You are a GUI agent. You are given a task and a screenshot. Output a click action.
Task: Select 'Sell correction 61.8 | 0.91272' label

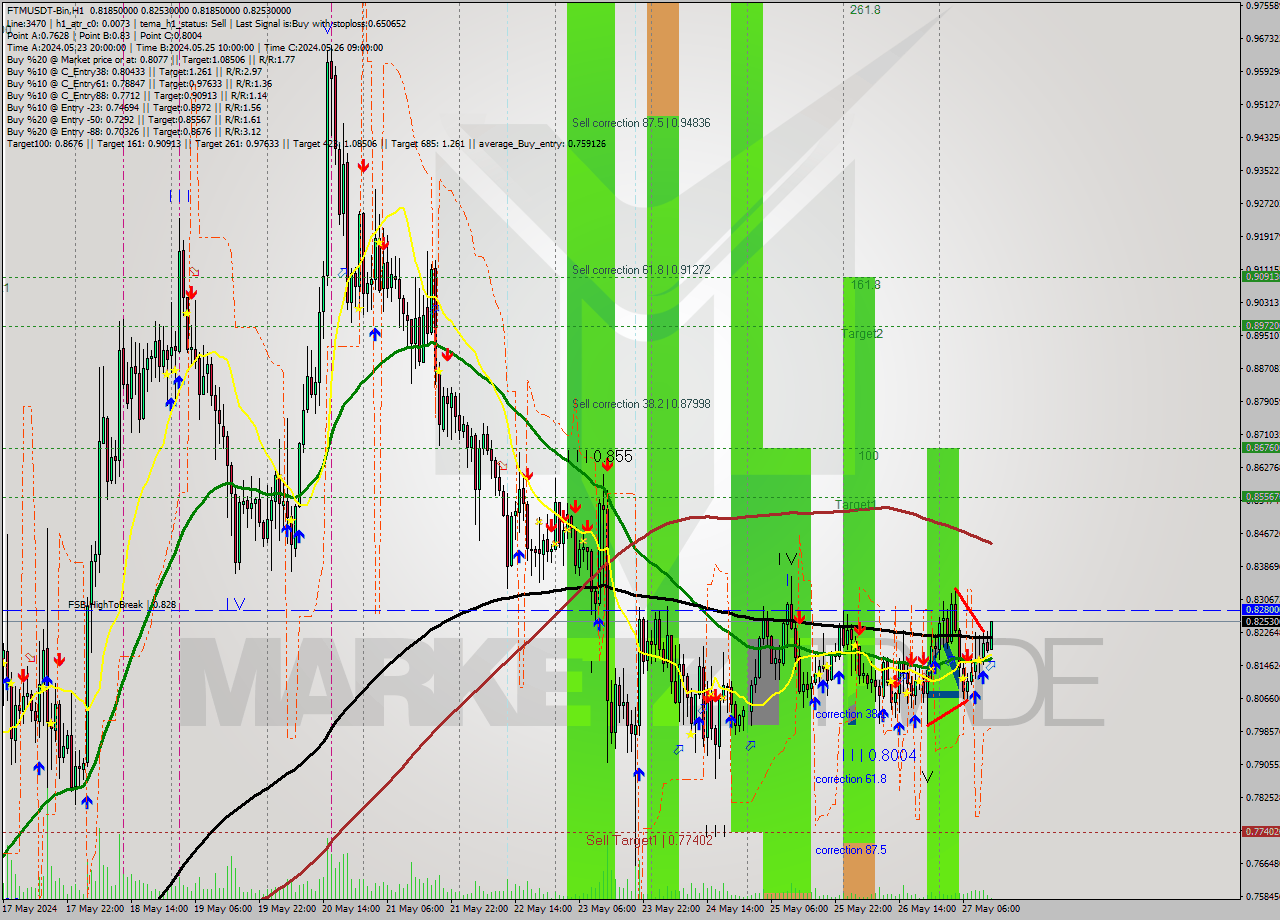pyautogui.click(x=641, y=270)
